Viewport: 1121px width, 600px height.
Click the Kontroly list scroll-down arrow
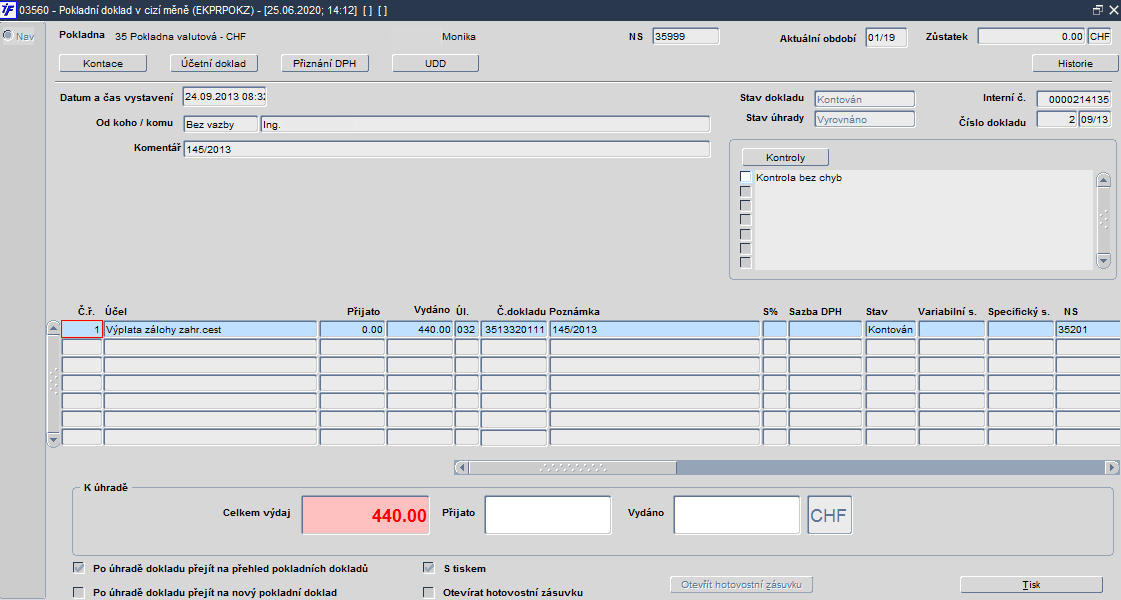1103,262
